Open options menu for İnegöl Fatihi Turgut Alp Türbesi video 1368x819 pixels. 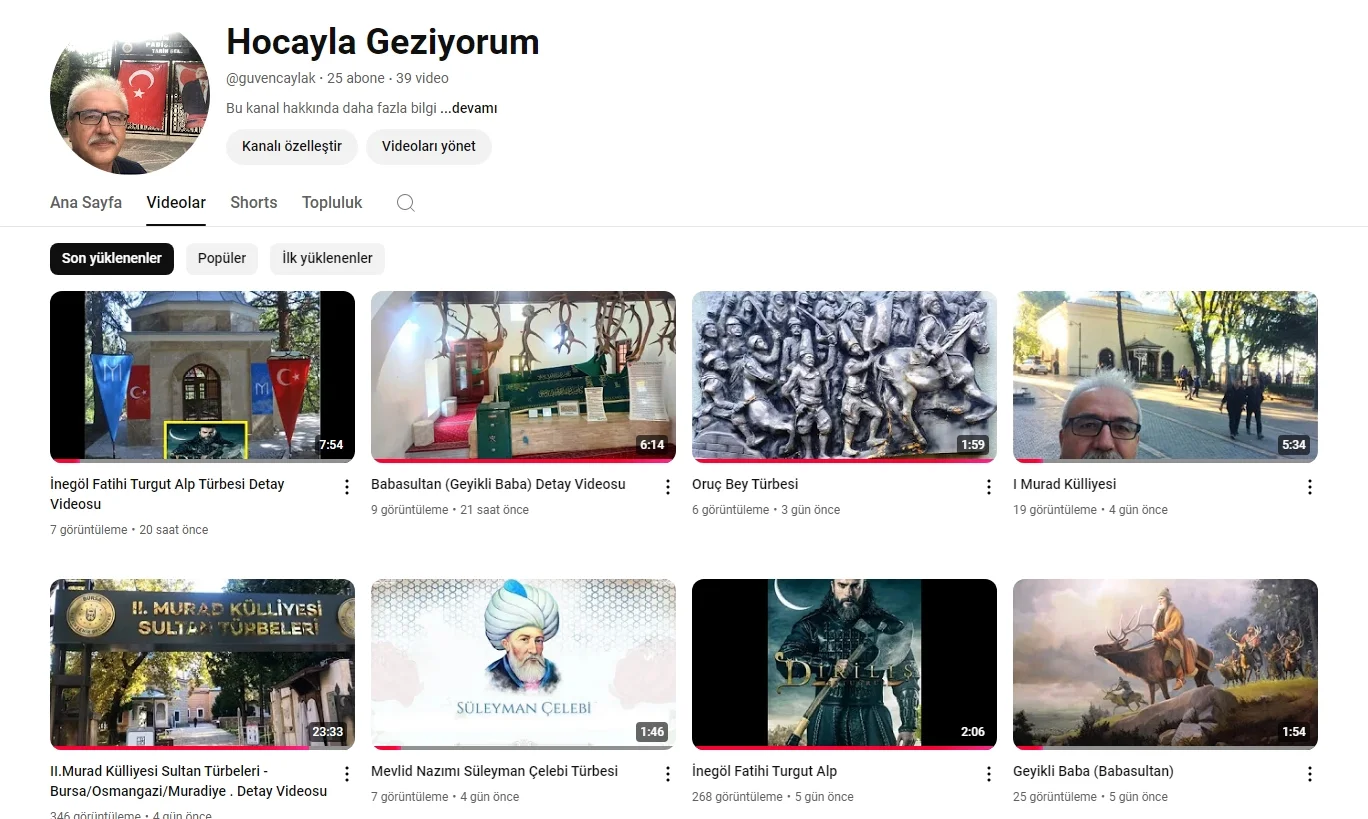coord(347,487)
